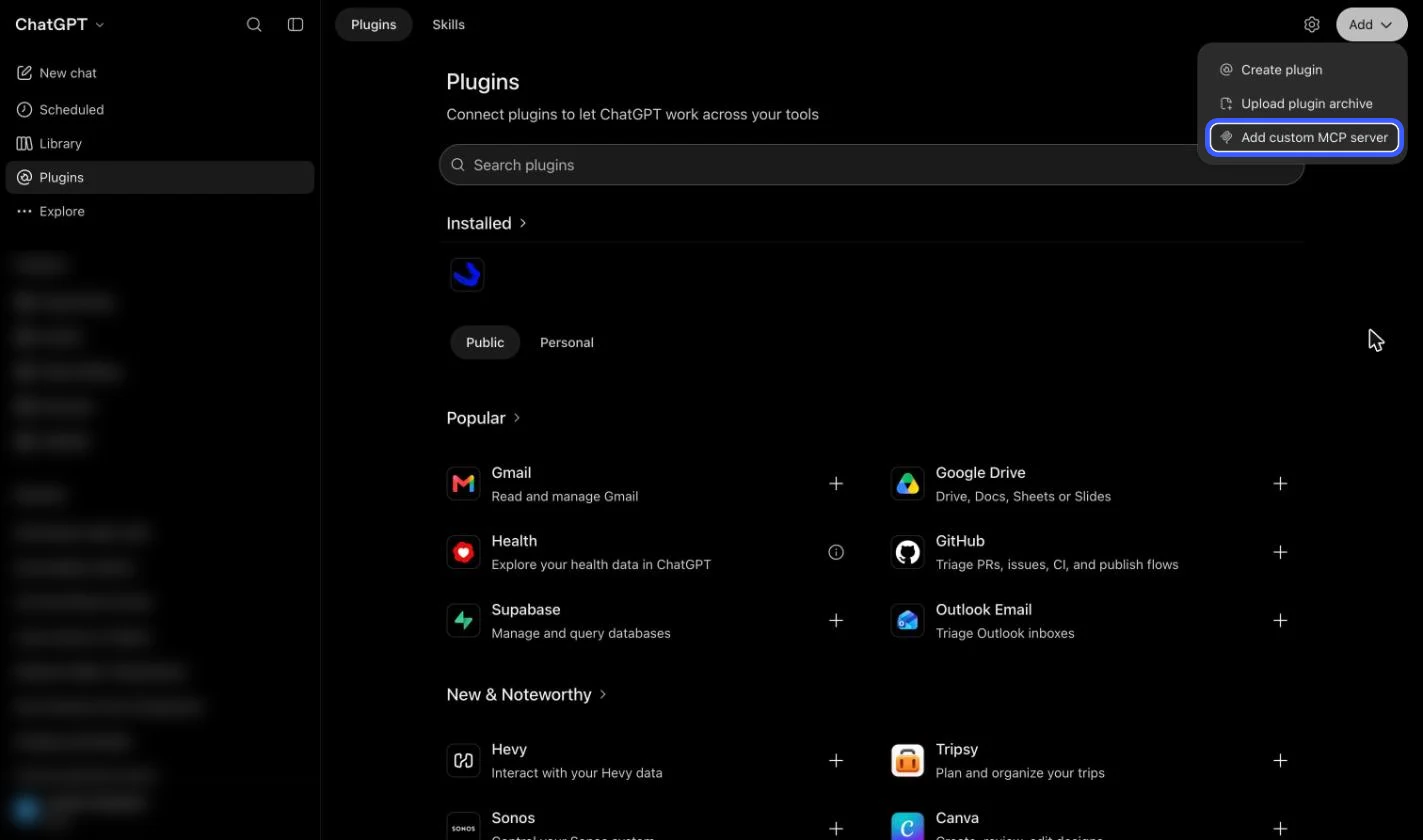Viewport: 1423px width, 840px height.
Task: Open search with the magnifier icon in sidebar
Action: (254, 24)
